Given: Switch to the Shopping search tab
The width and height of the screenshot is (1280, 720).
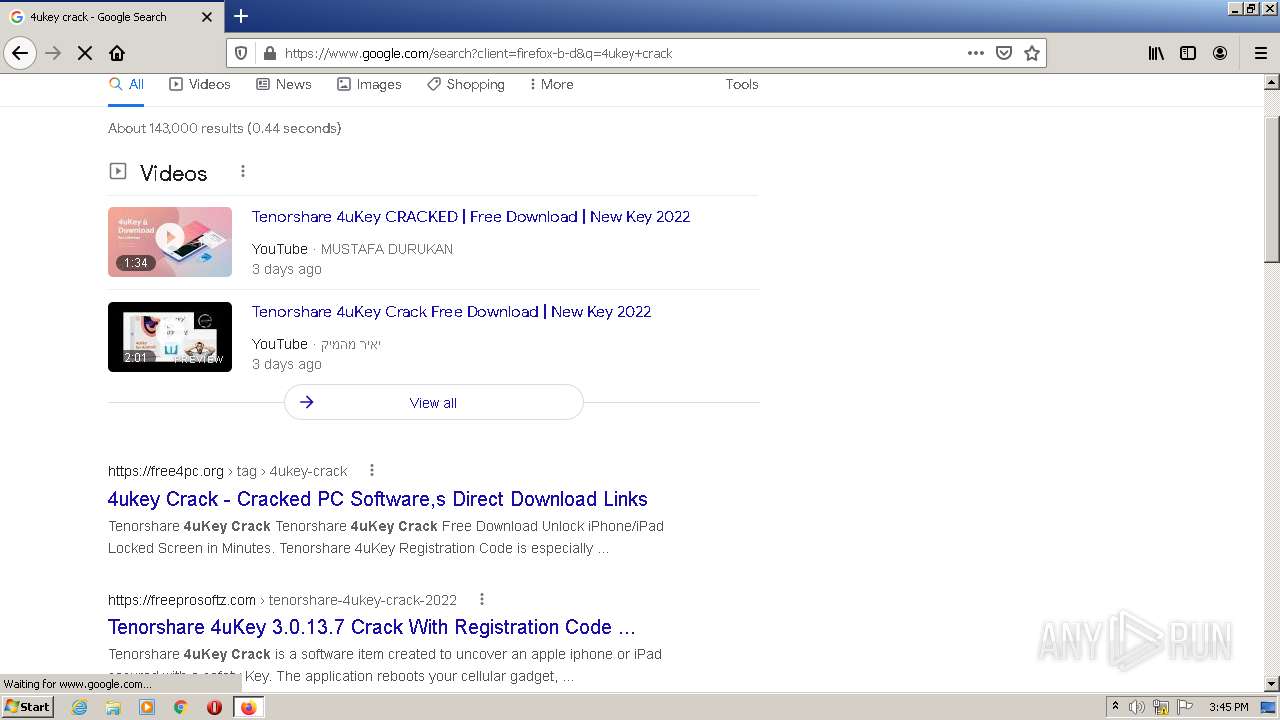Looking at the screenshot, I should pyautogui.click(x=466, y=85).
